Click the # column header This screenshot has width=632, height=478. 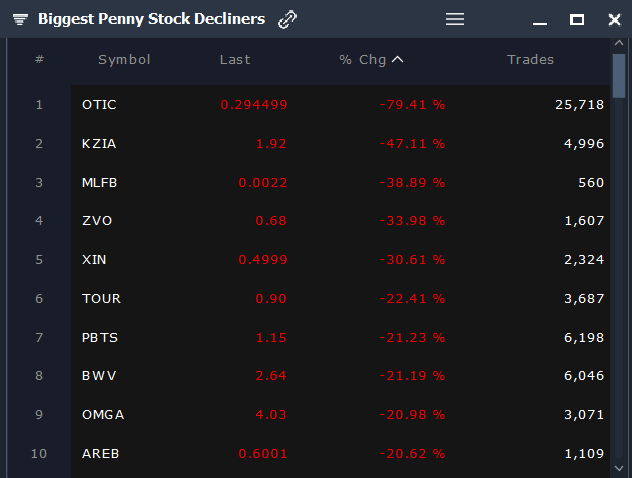pyautogui.click(x=39, y=60)
